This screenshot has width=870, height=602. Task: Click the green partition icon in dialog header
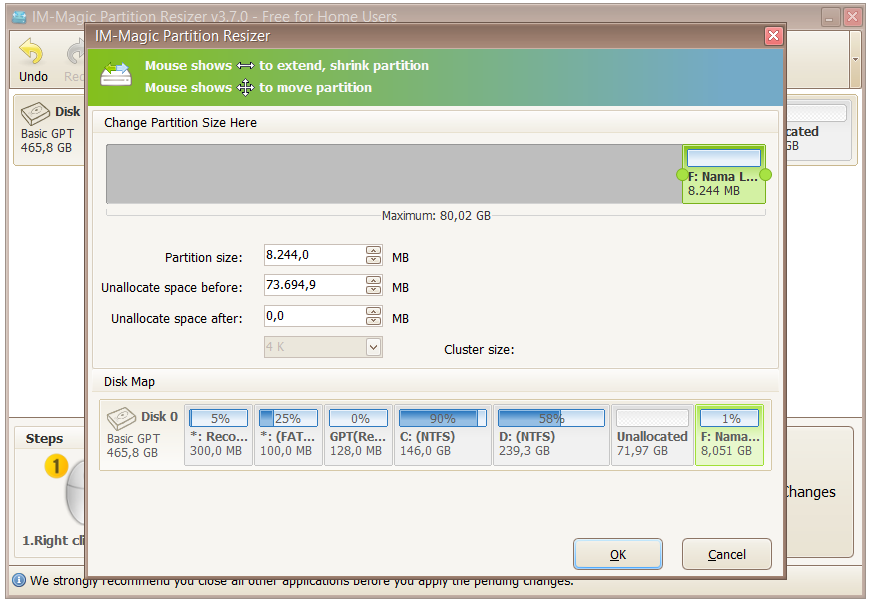click(116, 77)
